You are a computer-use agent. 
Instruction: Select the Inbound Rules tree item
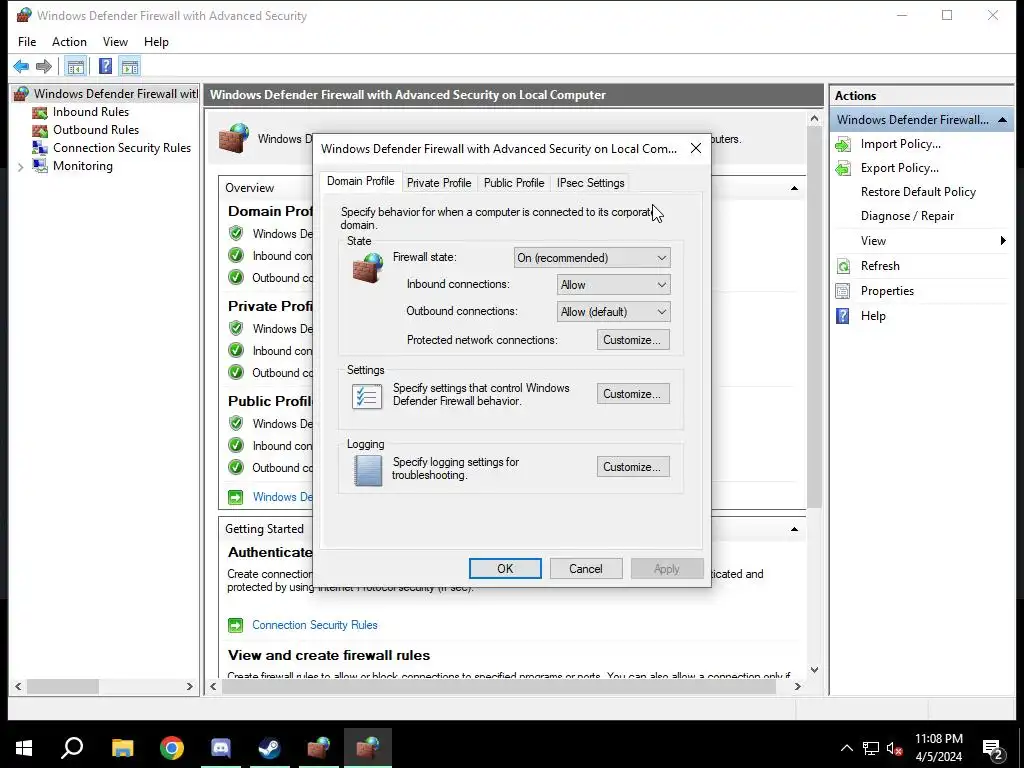91,112
